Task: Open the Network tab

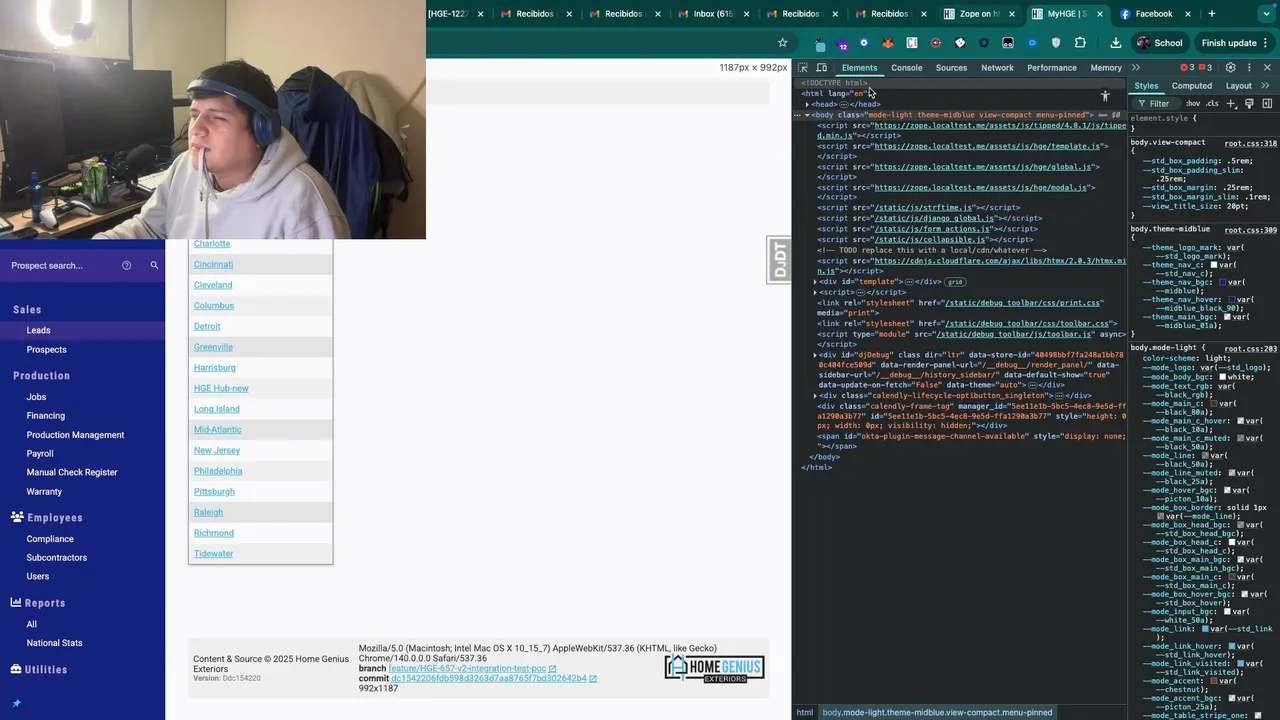Action: (x=997, y=68)
